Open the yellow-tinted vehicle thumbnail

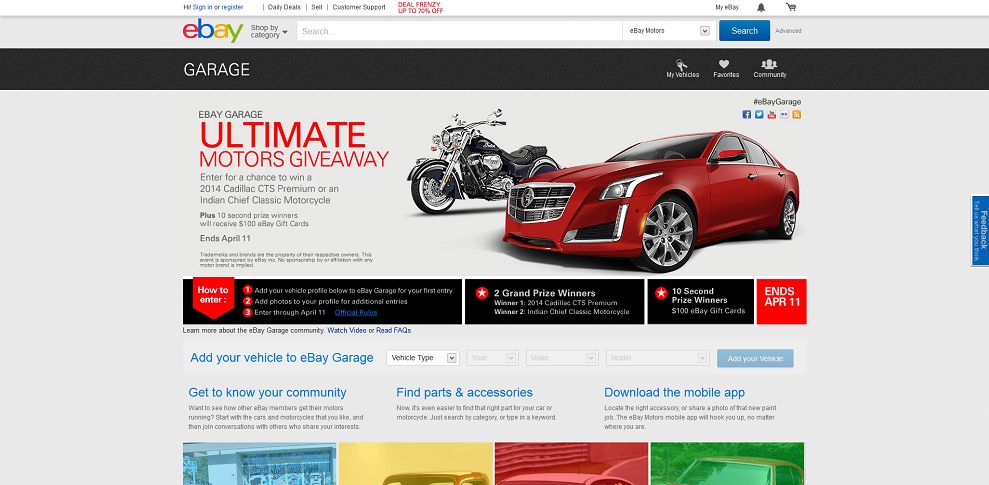click(416, 464)
